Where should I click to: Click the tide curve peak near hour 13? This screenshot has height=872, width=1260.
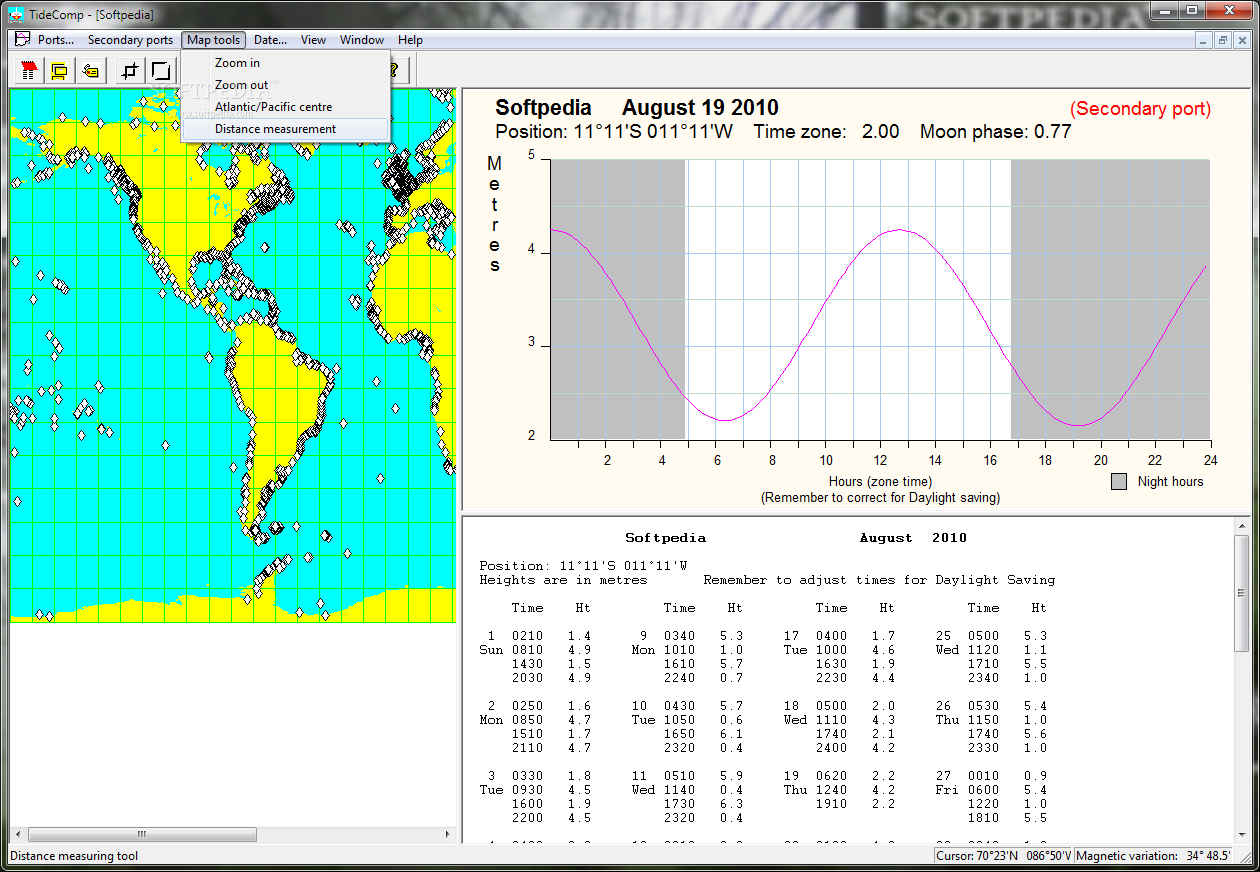pos(897,230)
